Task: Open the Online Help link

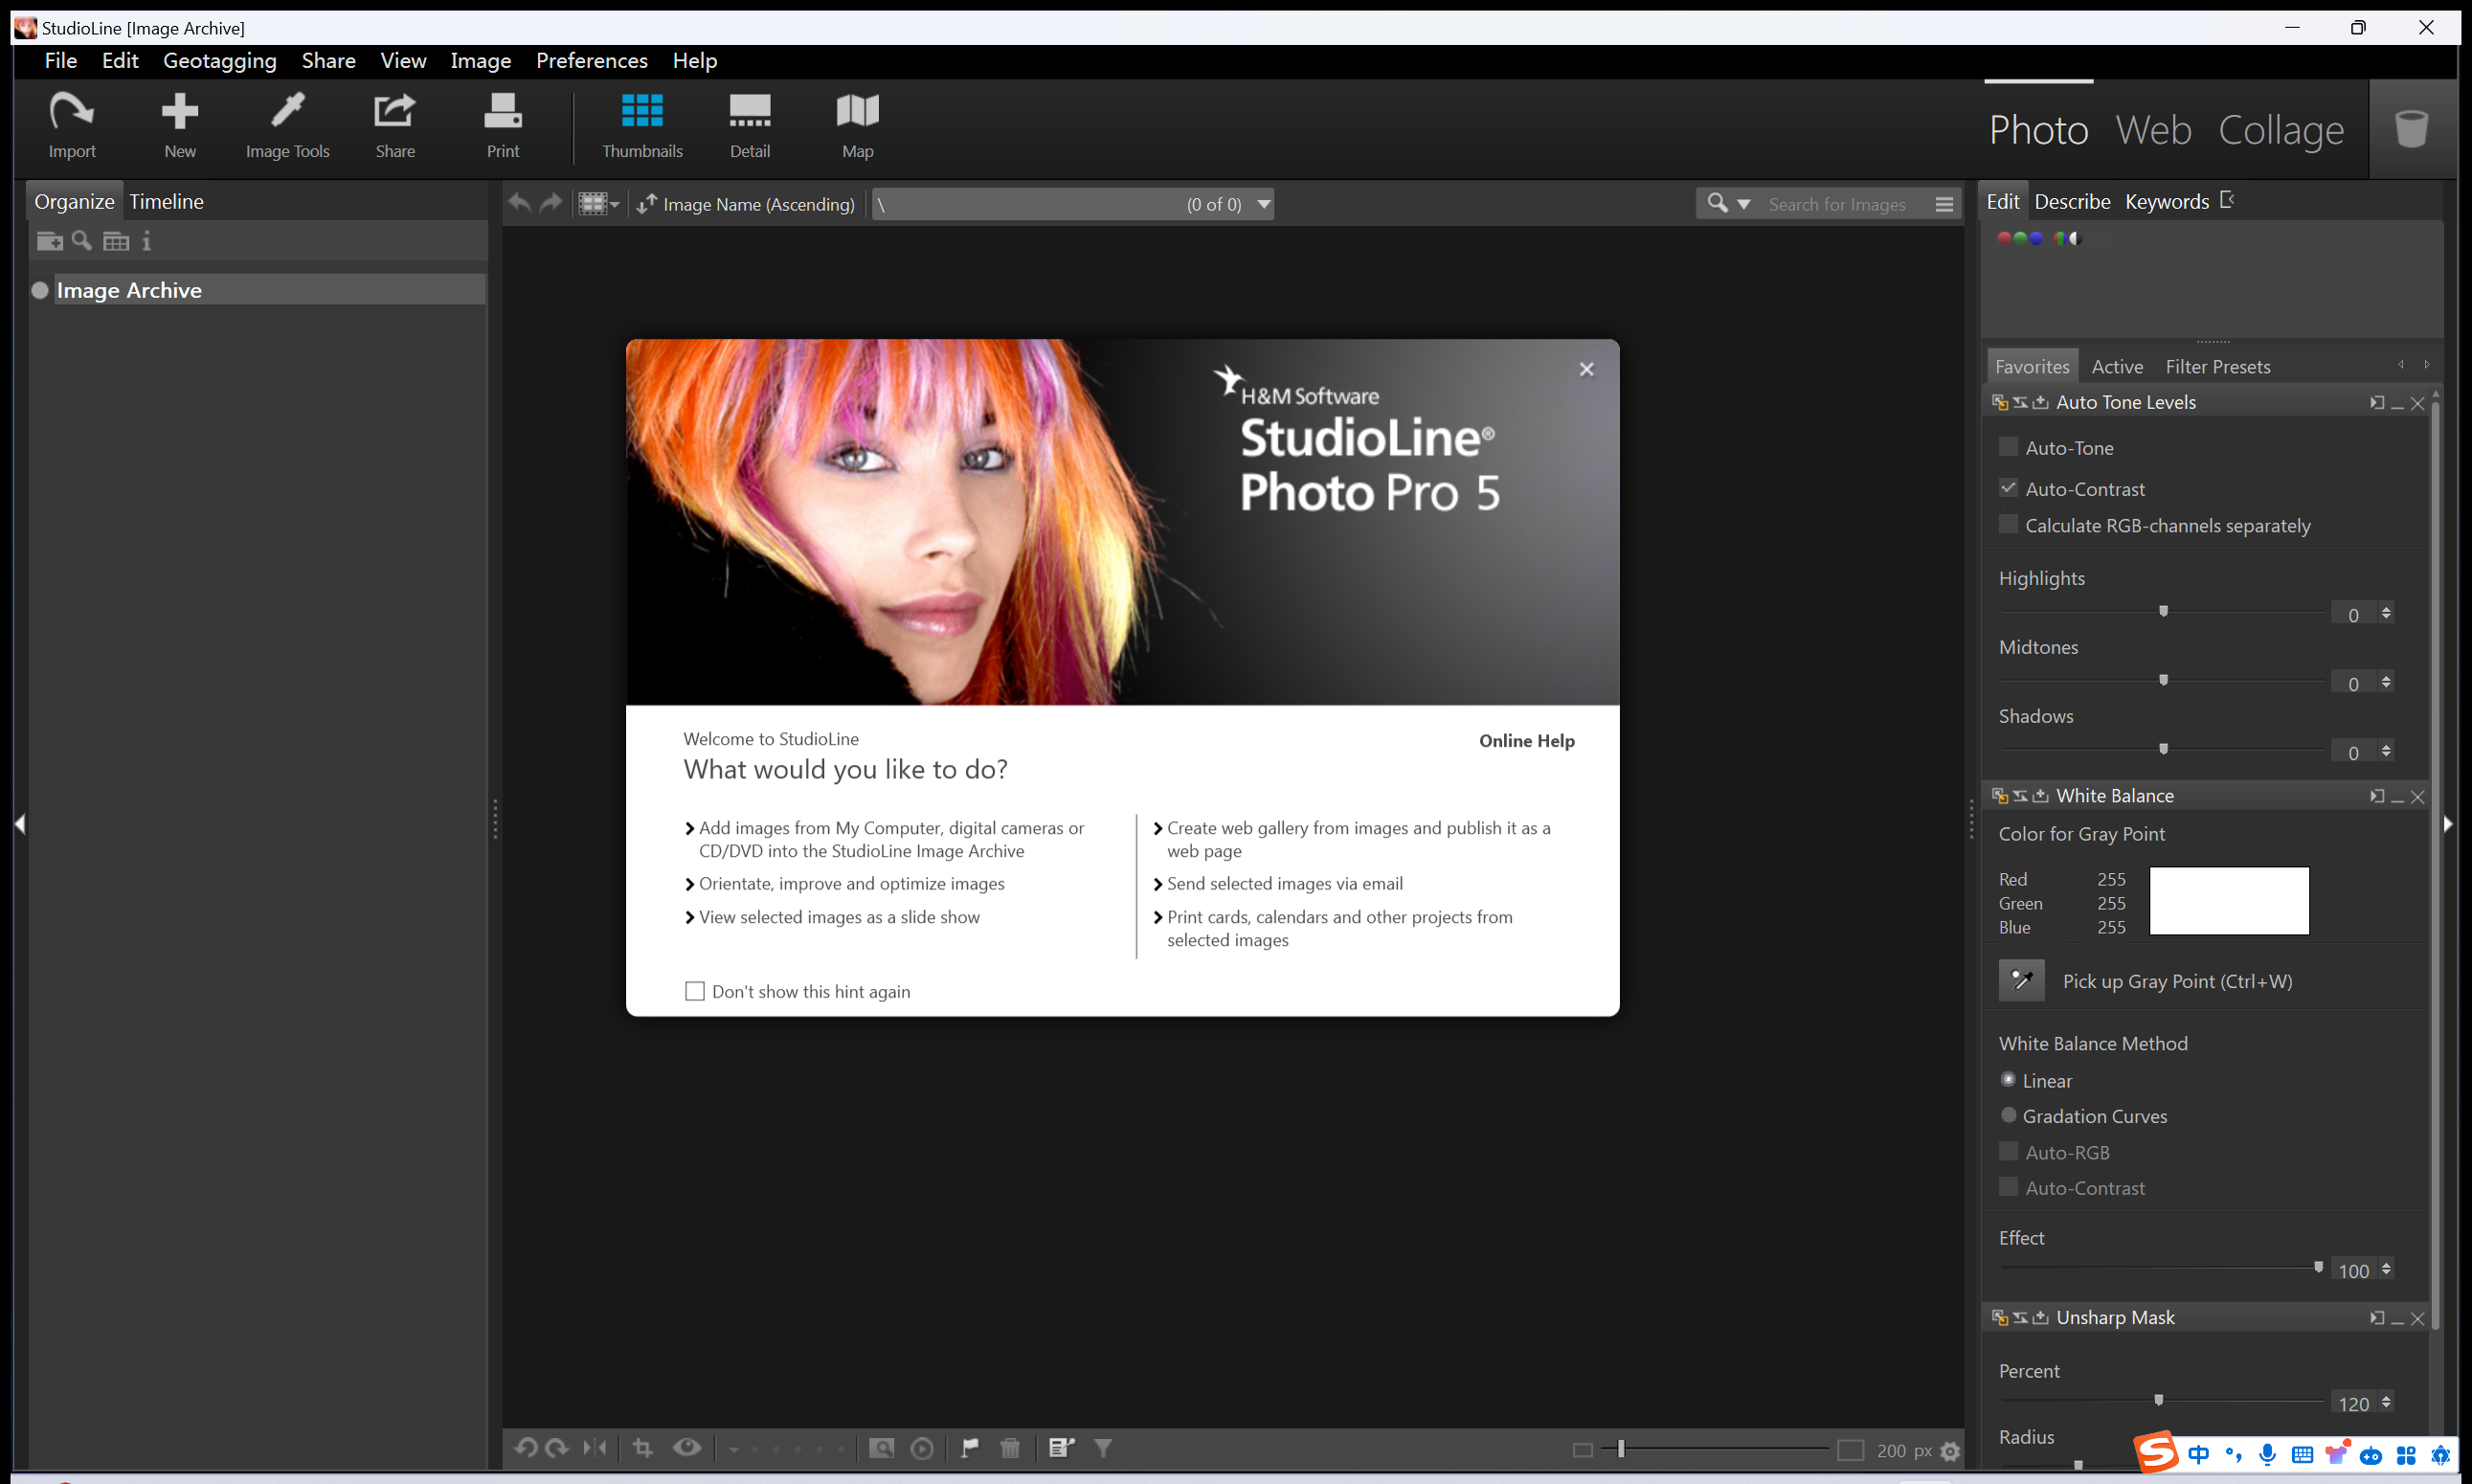Action: click(x=1526, y=741)
